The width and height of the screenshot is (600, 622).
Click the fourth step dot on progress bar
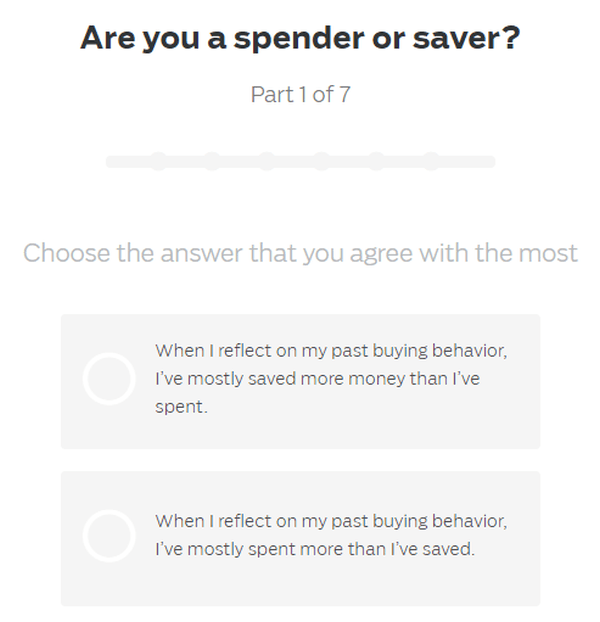(321, 161)
